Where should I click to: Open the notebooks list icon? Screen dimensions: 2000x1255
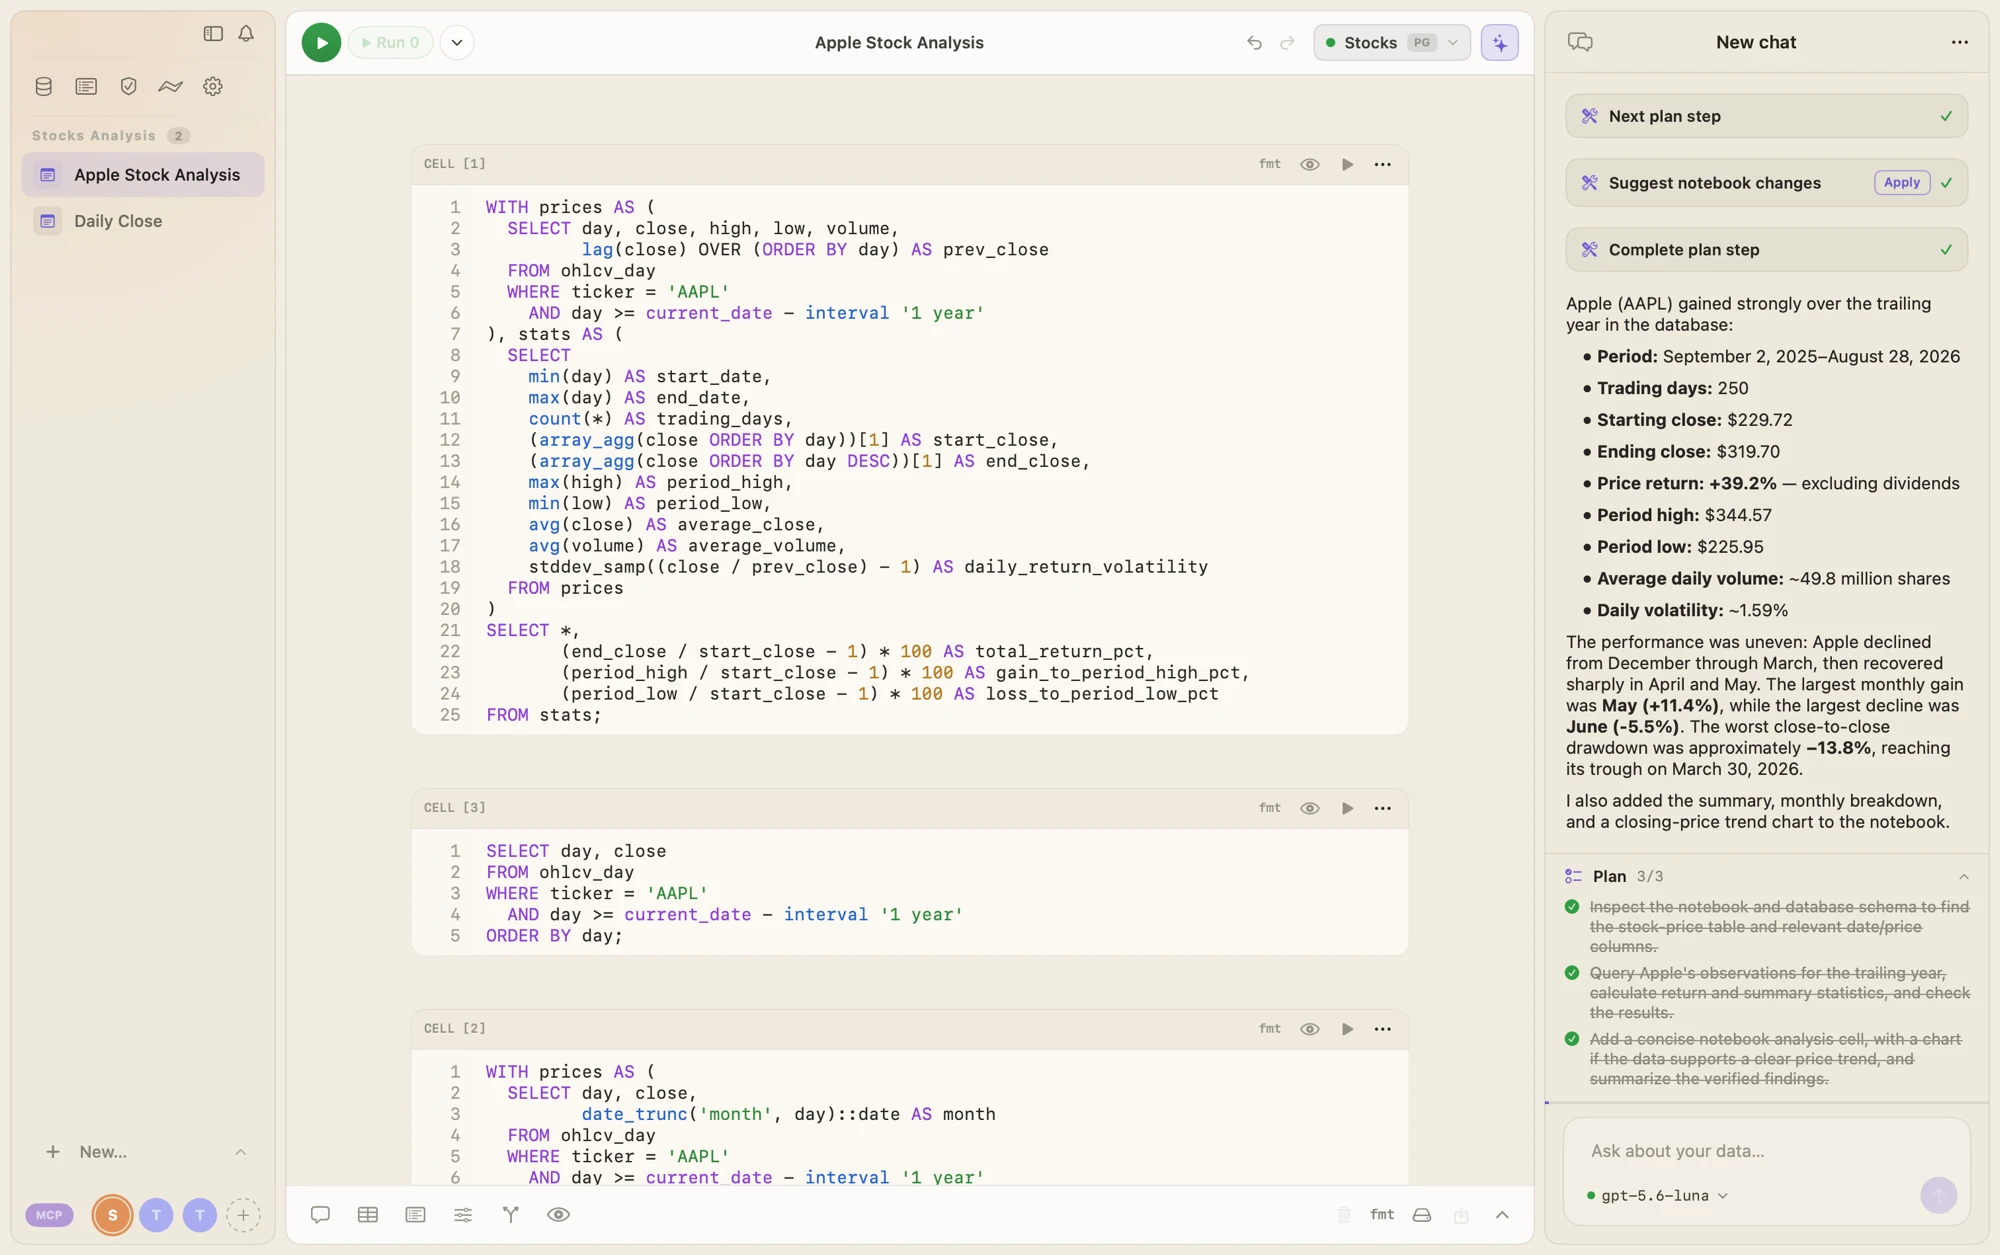tap(86, 87)
